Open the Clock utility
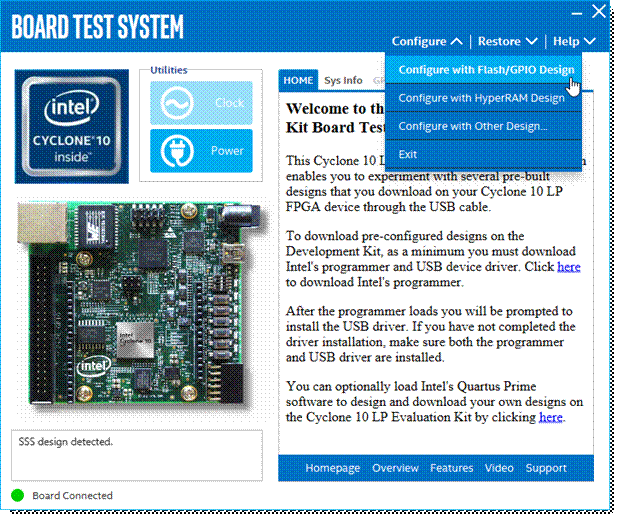The width and height of the screenshot is (623, 523). [x=201, y=103]
